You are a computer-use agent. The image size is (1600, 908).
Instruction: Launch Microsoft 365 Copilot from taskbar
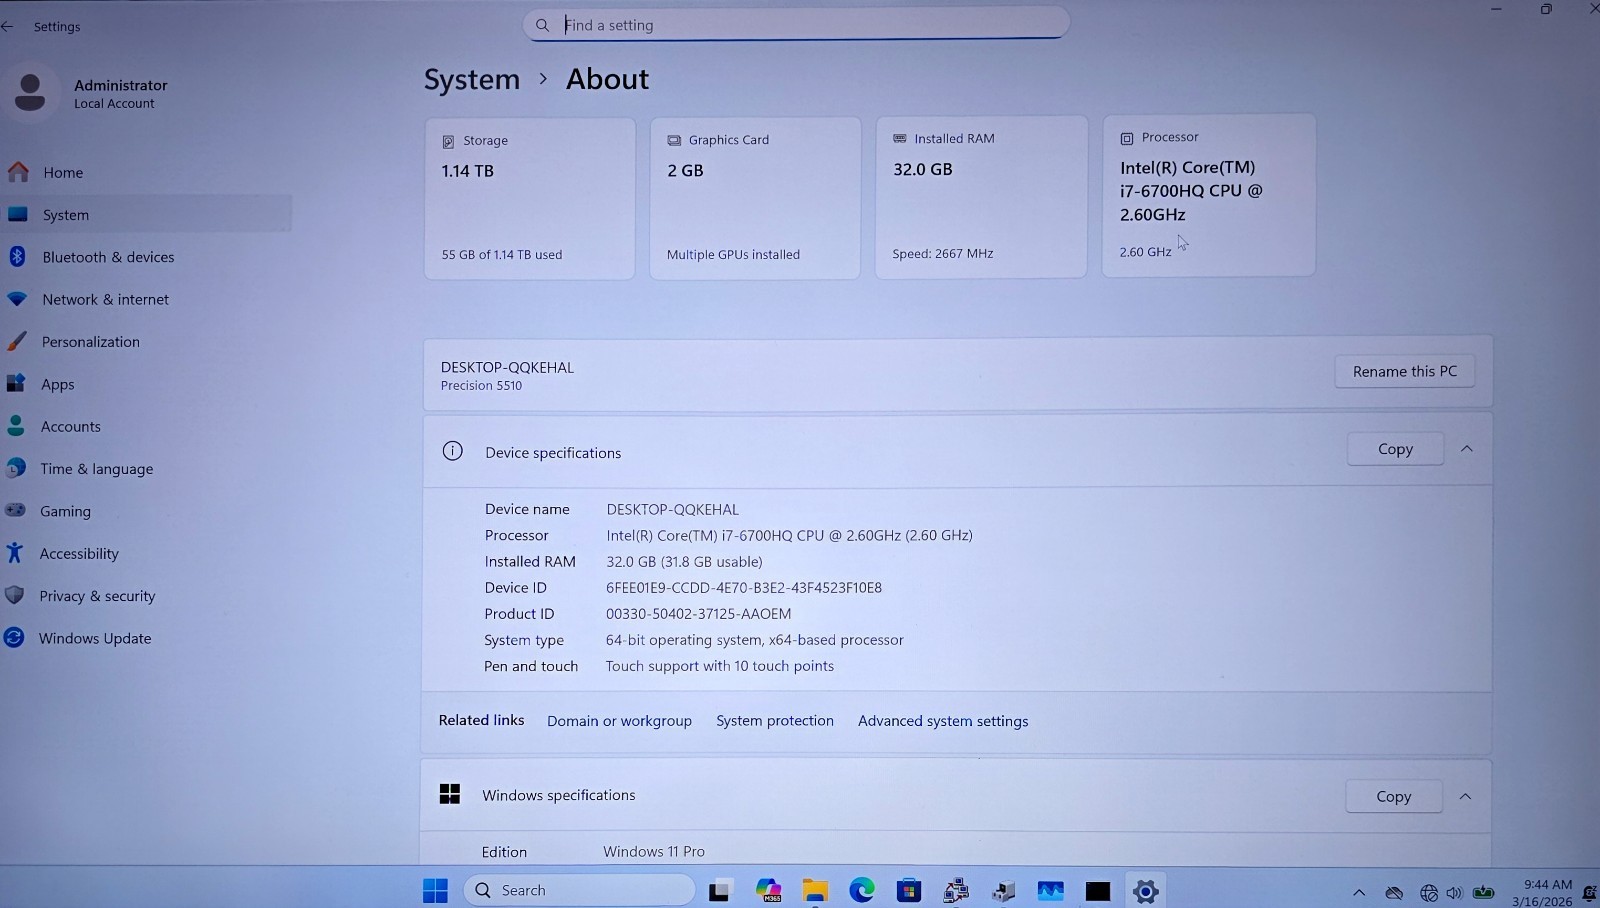click(768, 890)
